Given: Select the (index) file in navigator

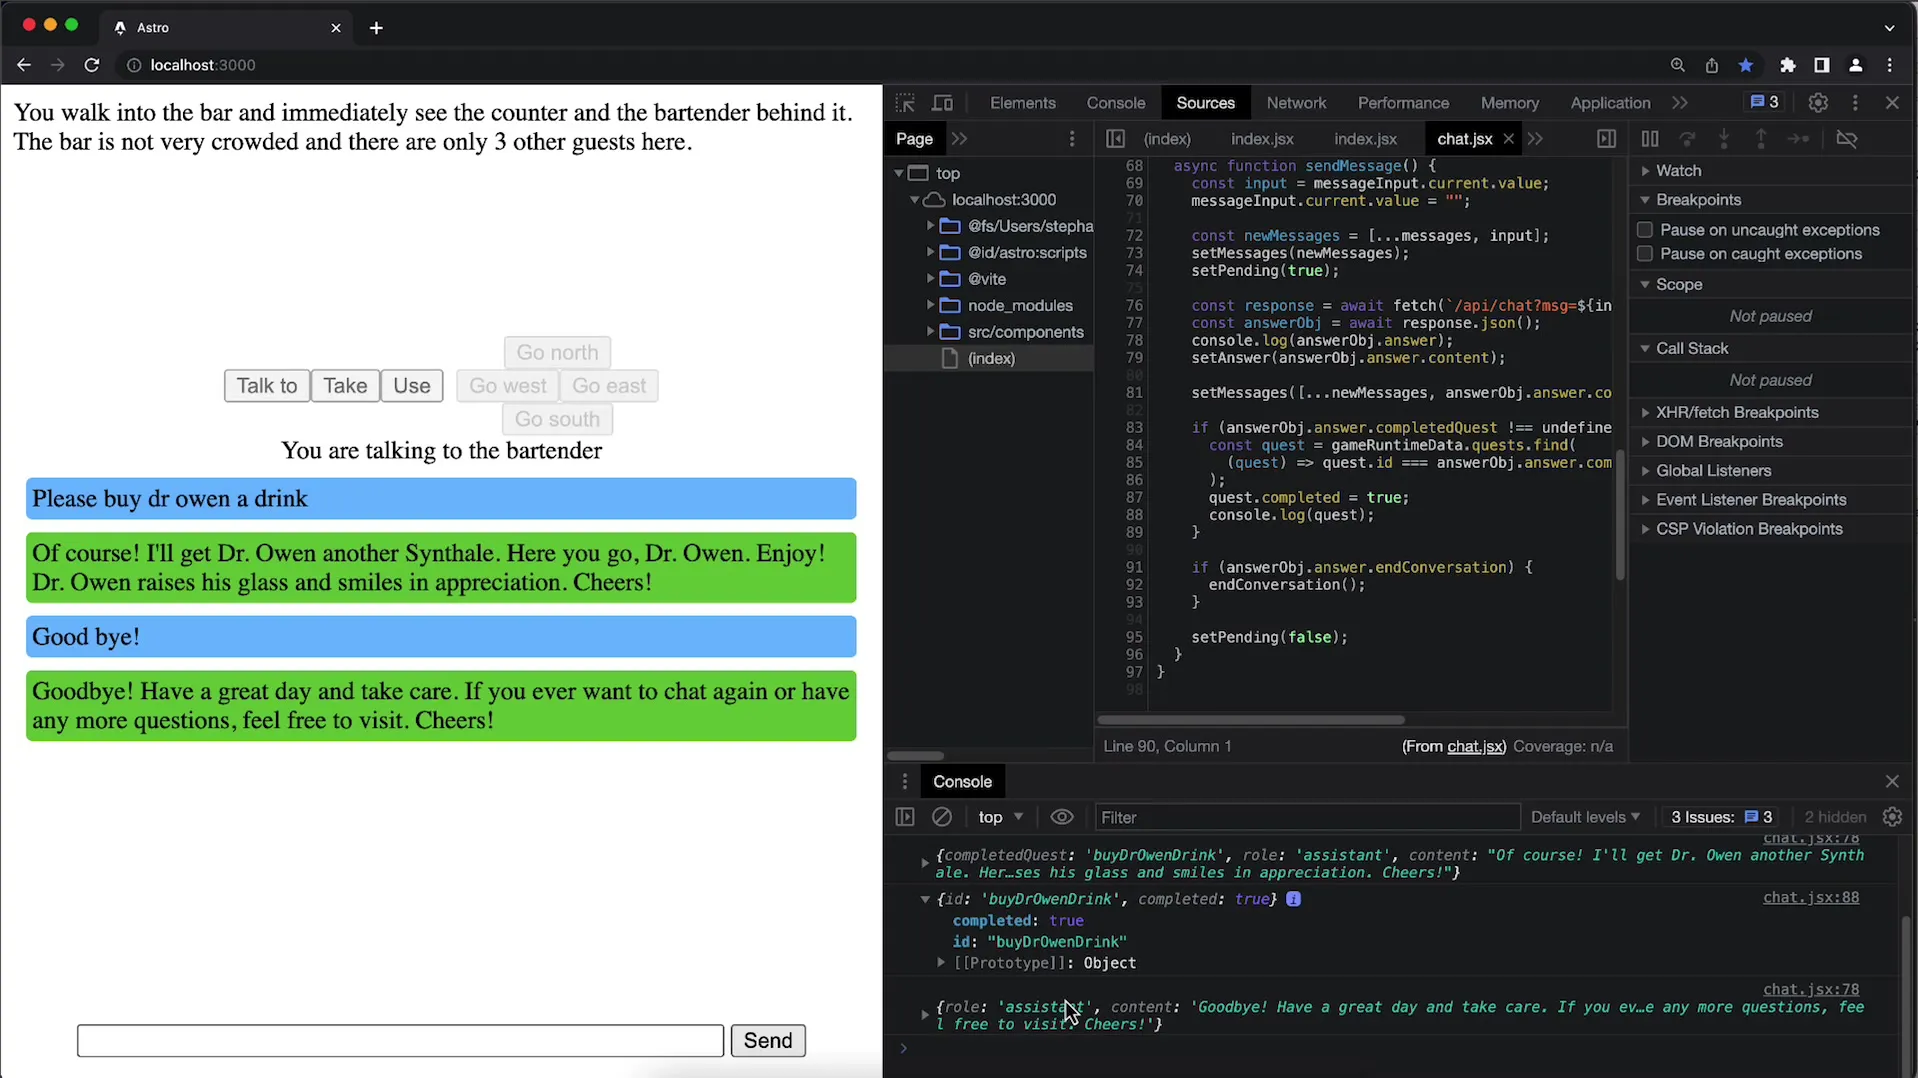Looking at the screenshot, I should [x=990, y=358].
